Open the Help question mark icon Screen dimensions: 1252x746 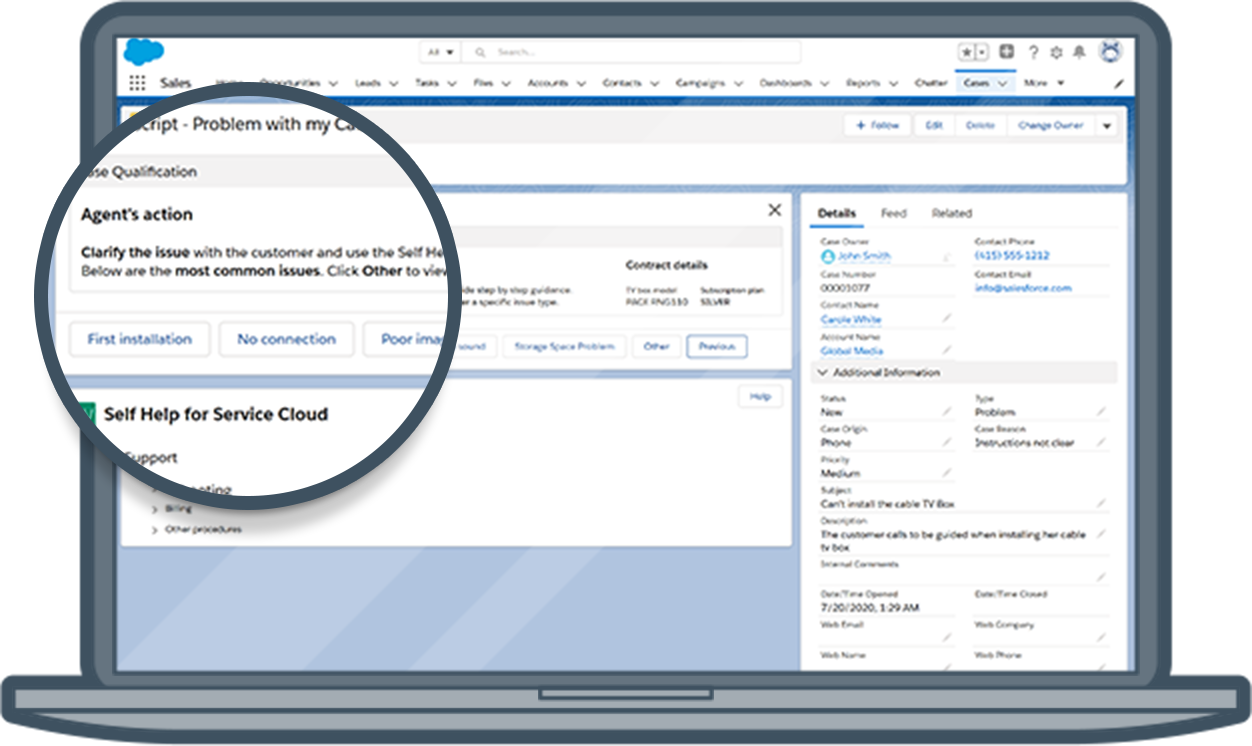pos(1033,53)
